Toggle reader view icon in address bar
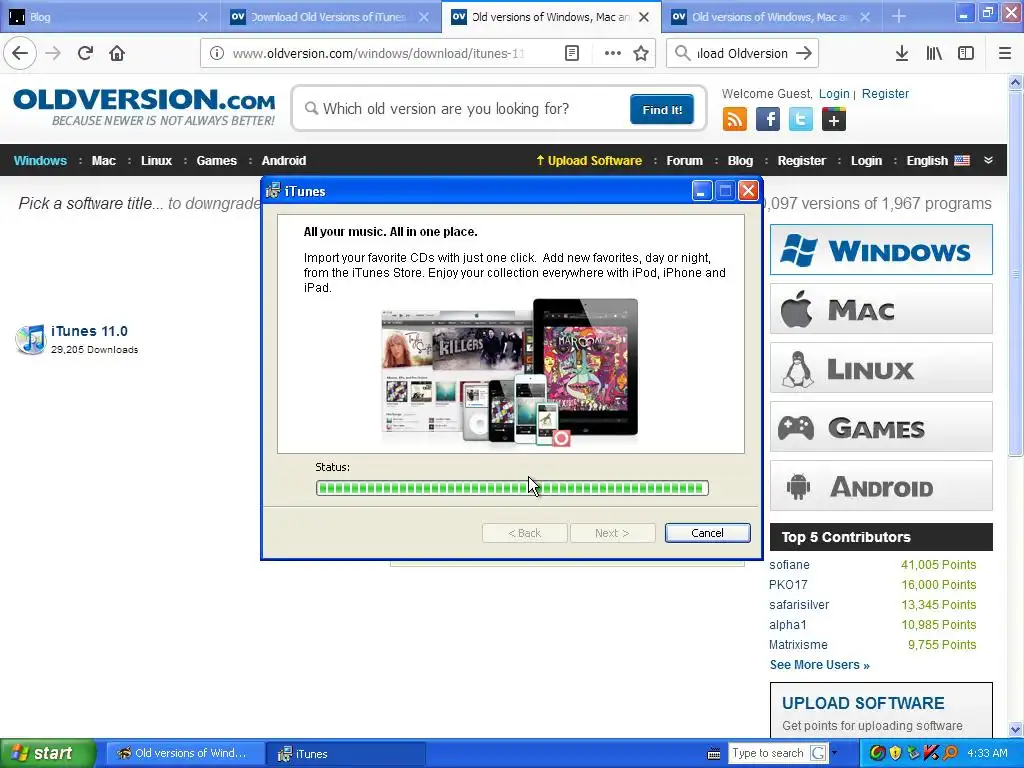 click(571, 54)
